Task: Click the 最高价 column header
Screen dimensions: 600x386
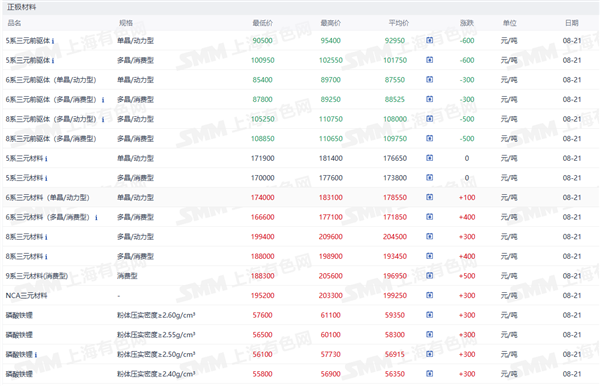Action: (x=331, y=23)
